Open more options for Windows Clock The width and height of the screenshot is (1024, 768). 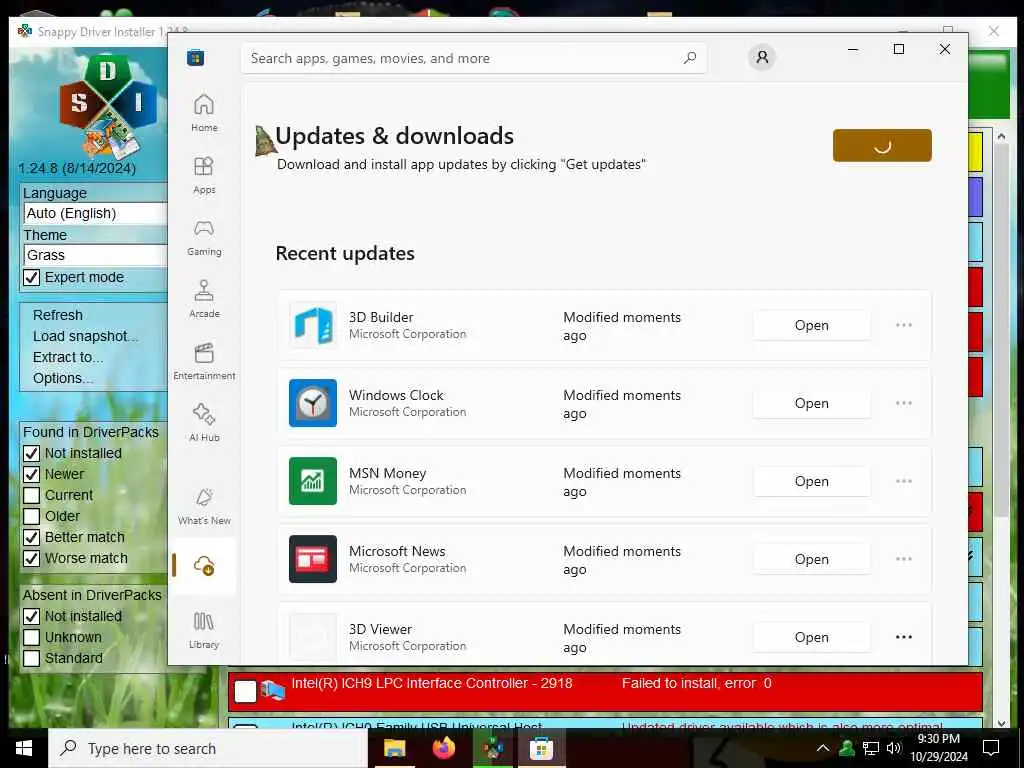tap(904, 403)
